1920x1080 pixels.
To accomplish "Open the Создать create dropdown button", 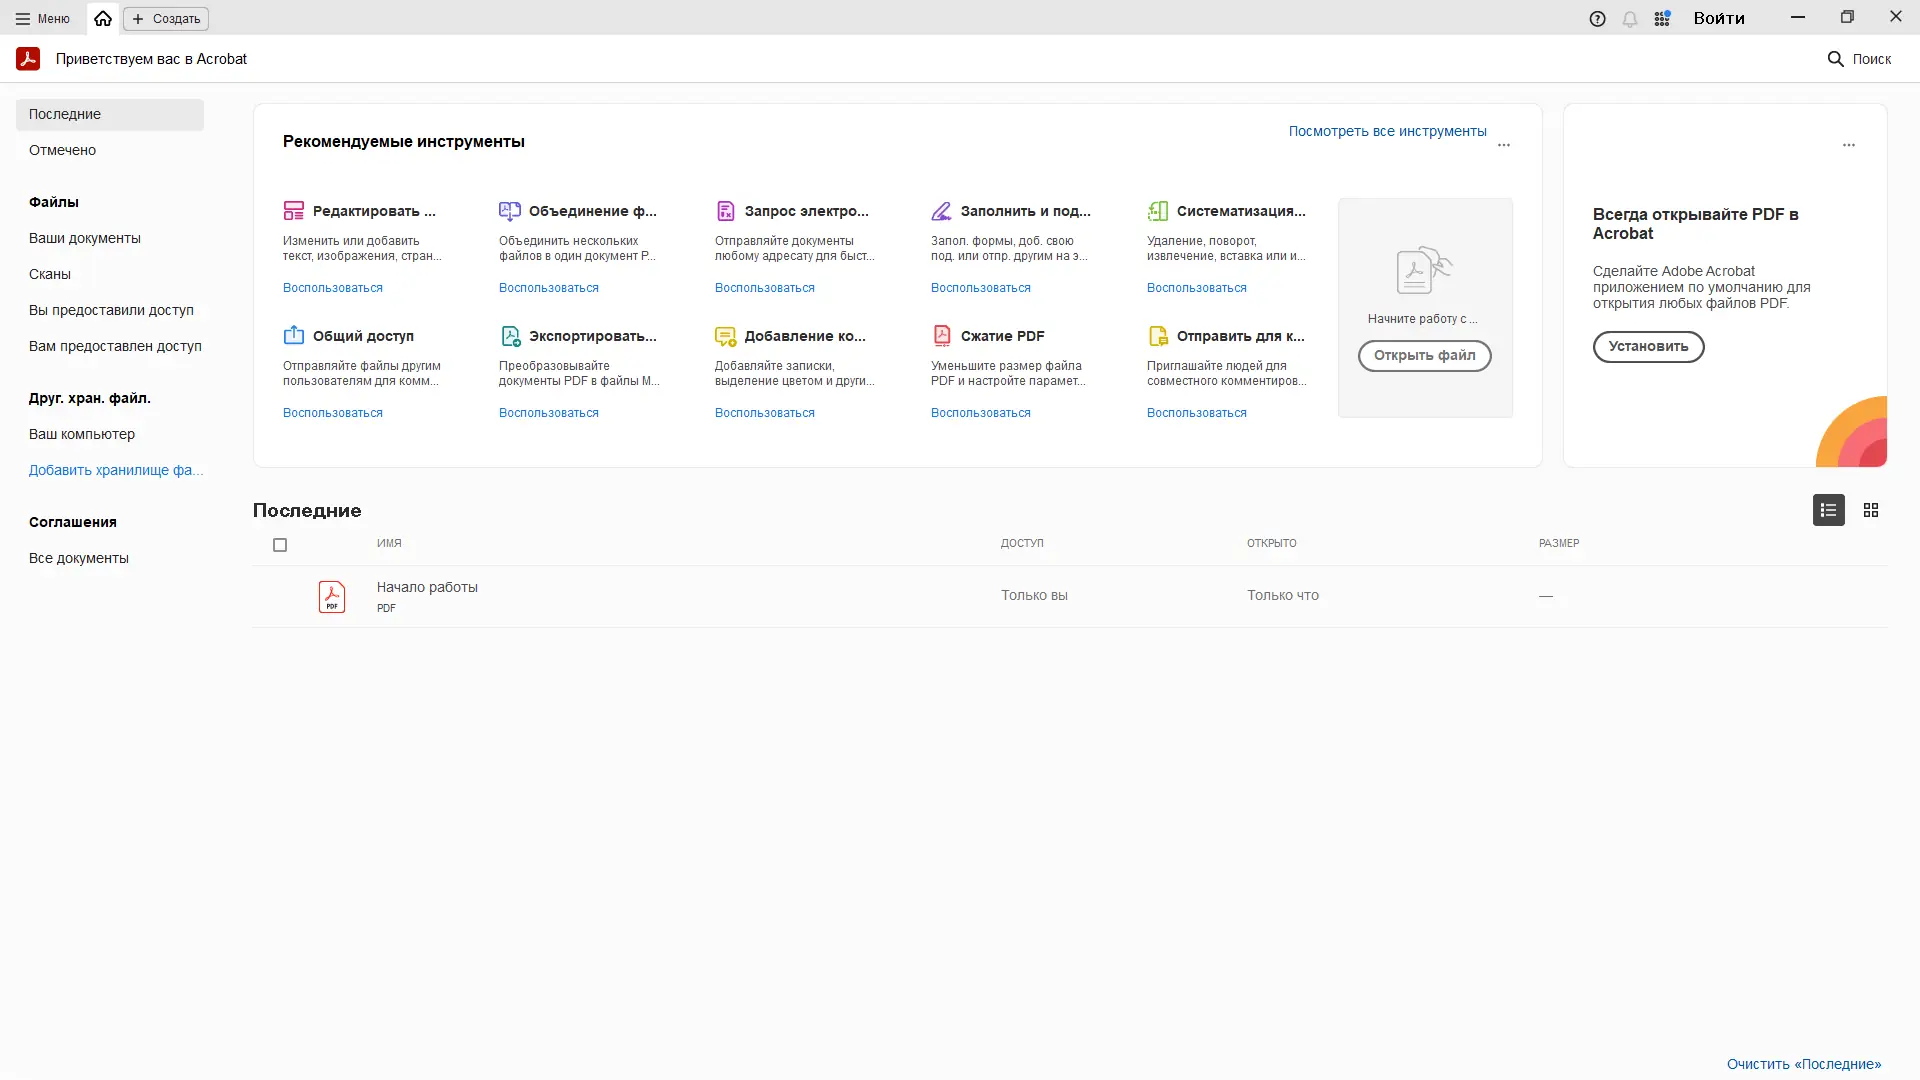I will tap(166, 19).
